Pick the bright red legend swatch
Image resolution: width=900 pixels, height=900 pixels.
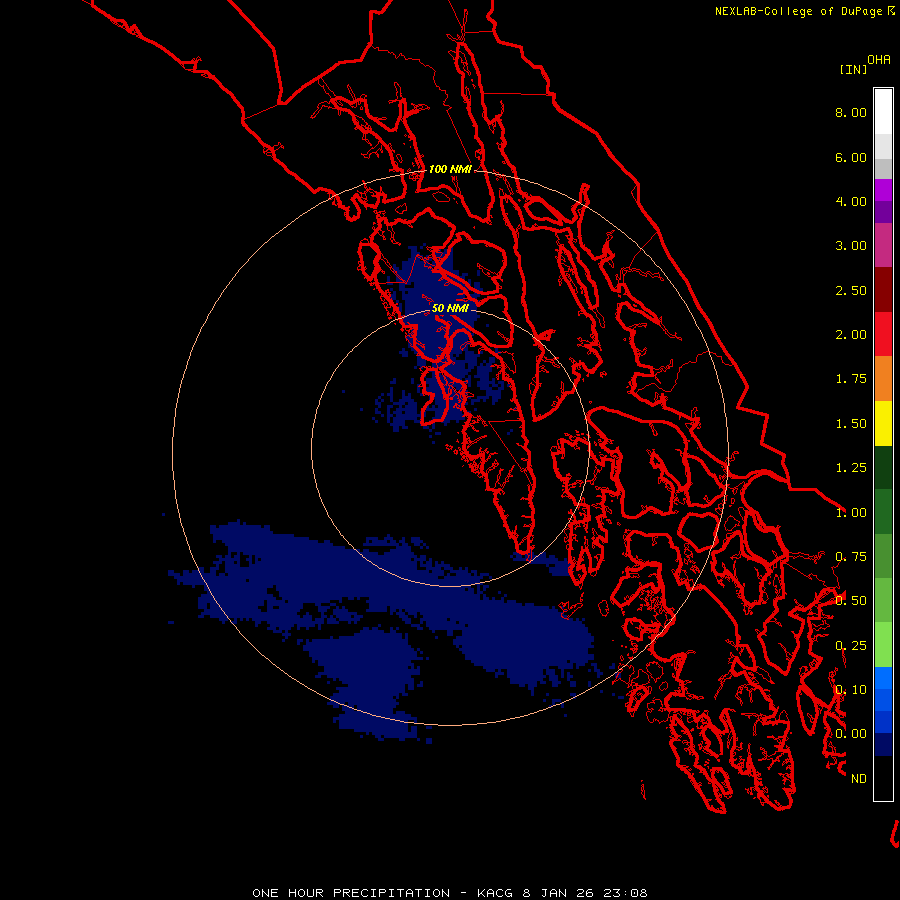tap(883, 334)
